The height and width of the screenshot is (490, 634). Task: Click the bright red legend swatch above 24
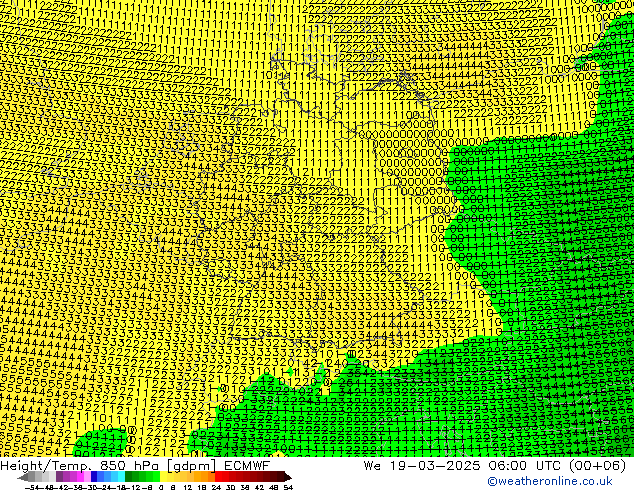(x=218, y=477)
